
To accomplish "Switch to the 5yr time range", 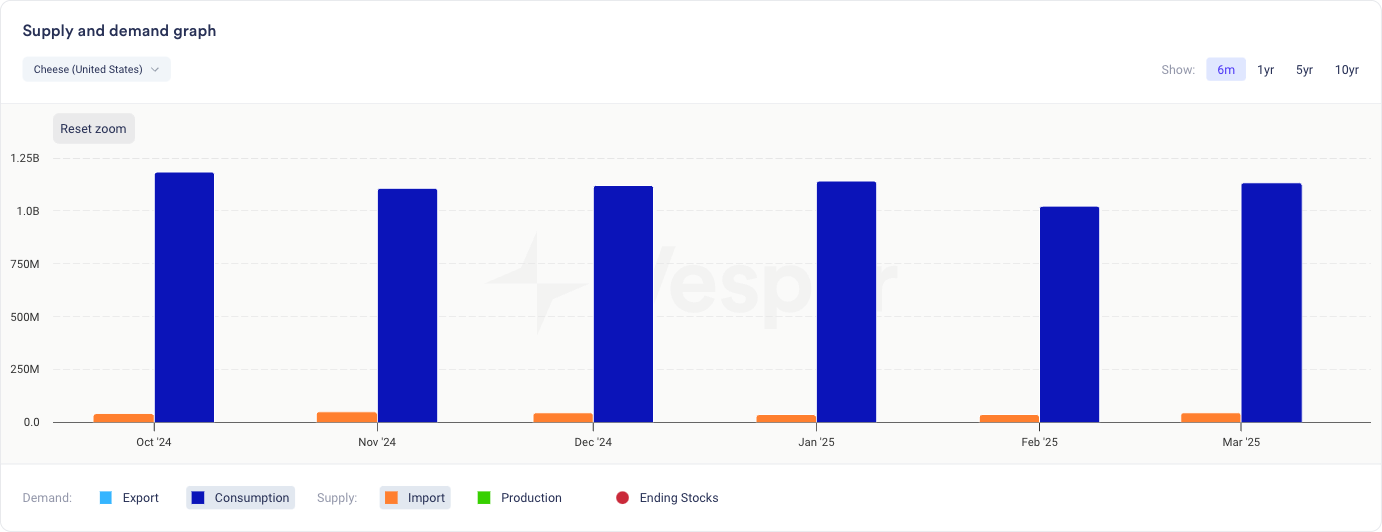I will pyautogui.click(x=1304, y=70).
